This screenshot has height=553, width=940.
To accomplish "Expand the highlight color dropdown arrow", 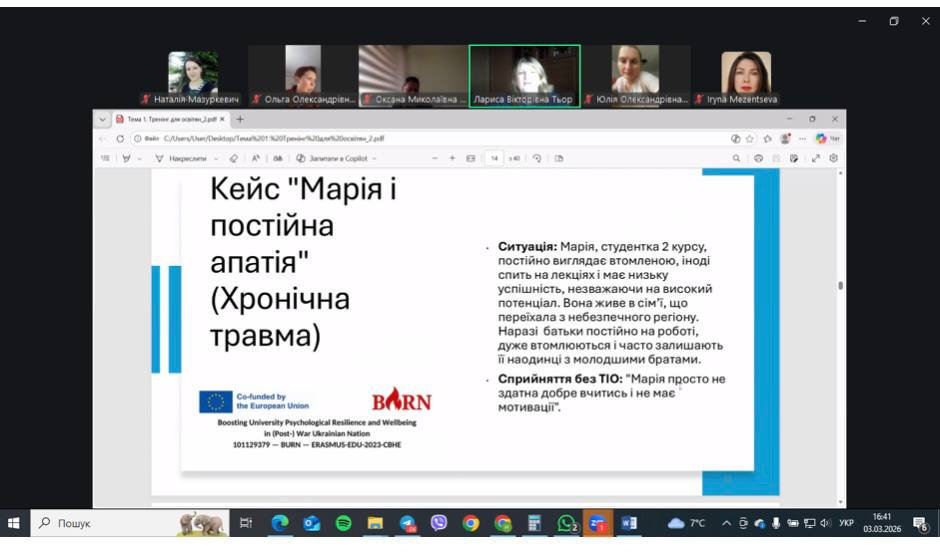I will pos(139,158).
